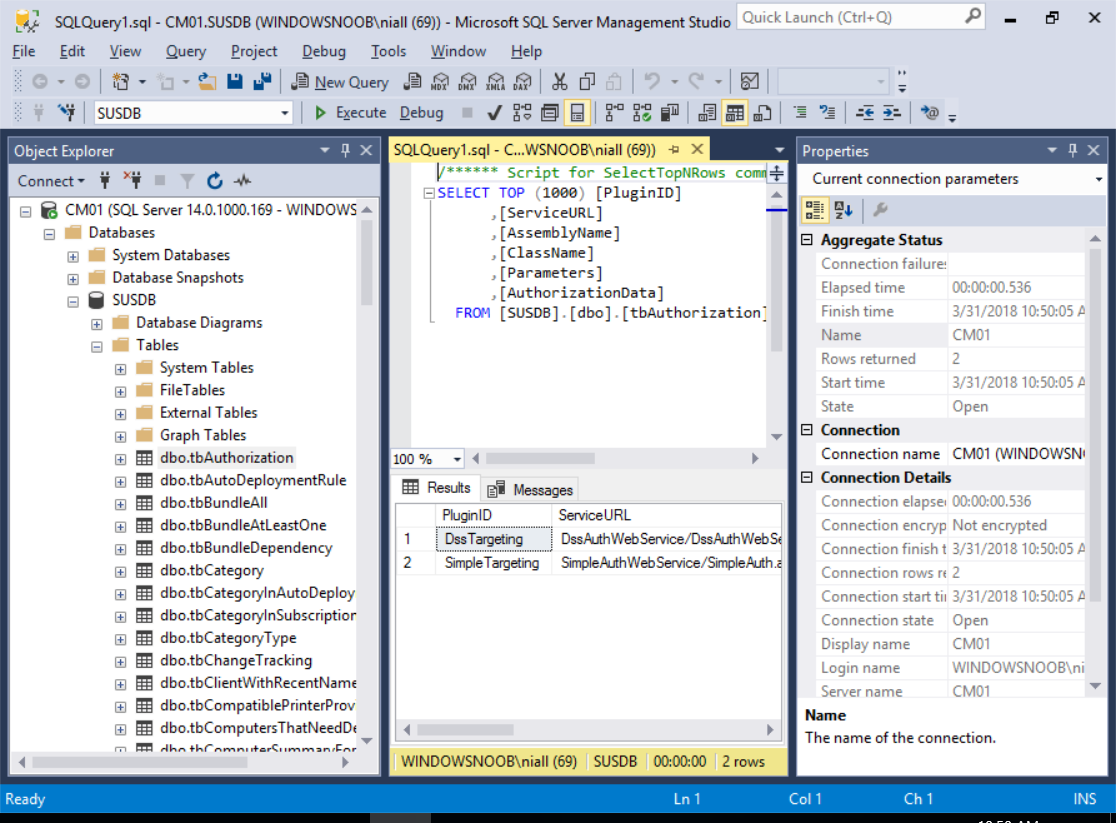Open the Tools menu
Screen dimensions: 1116x823
coord(388,51)
